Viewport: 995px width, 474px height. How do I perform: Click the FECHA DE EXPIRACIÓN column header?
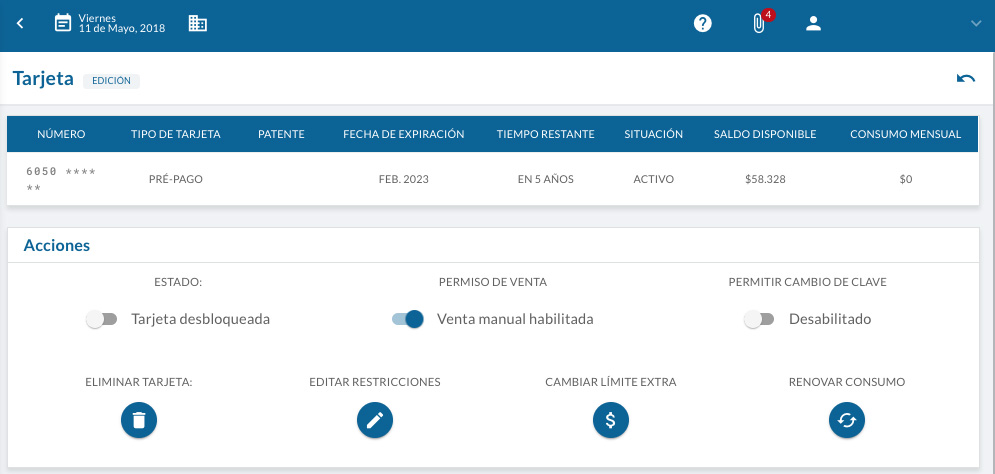click(x=404, y=135)
